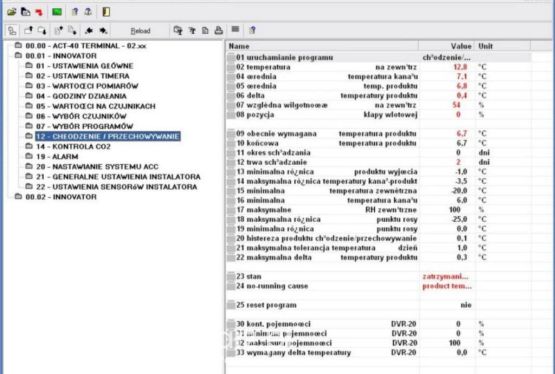
Task: Click the grey list-lines icon on the second toolbar
Action: [235, 29]
